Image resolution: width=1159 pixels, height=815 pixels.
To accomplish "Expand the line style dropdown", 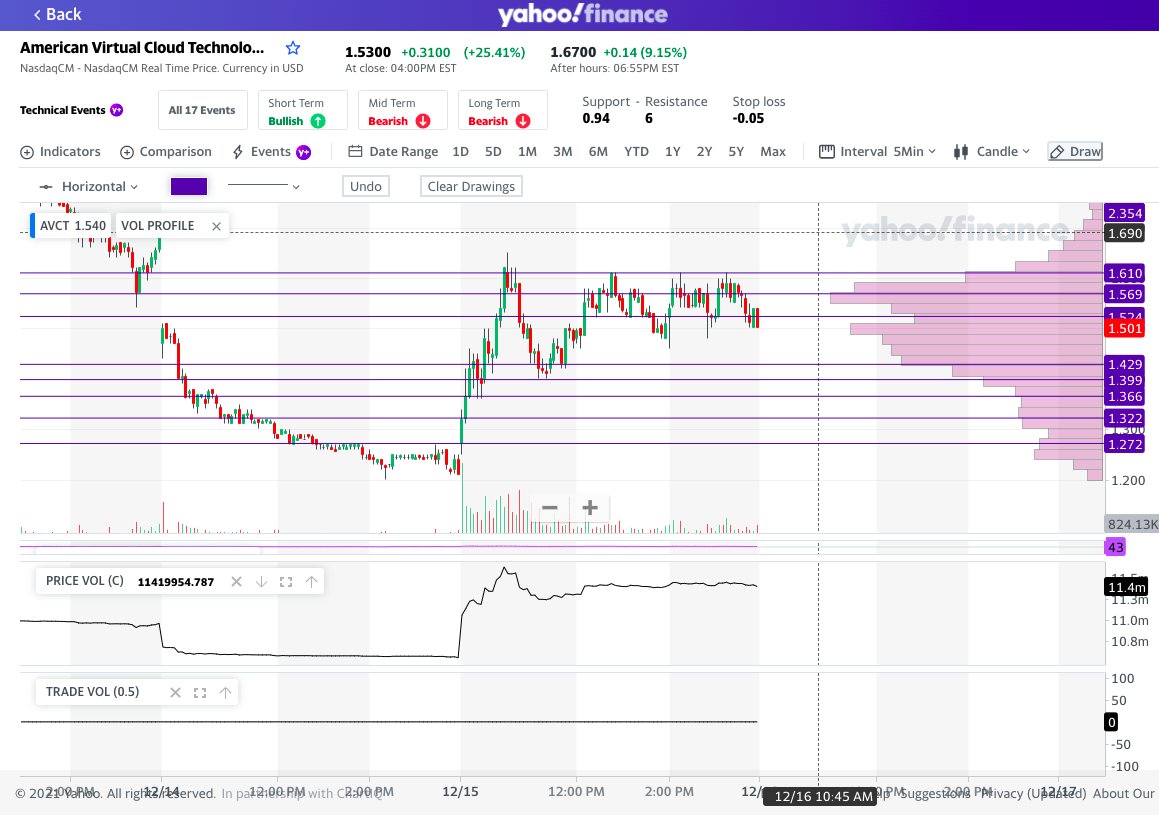I will (264, 186).
